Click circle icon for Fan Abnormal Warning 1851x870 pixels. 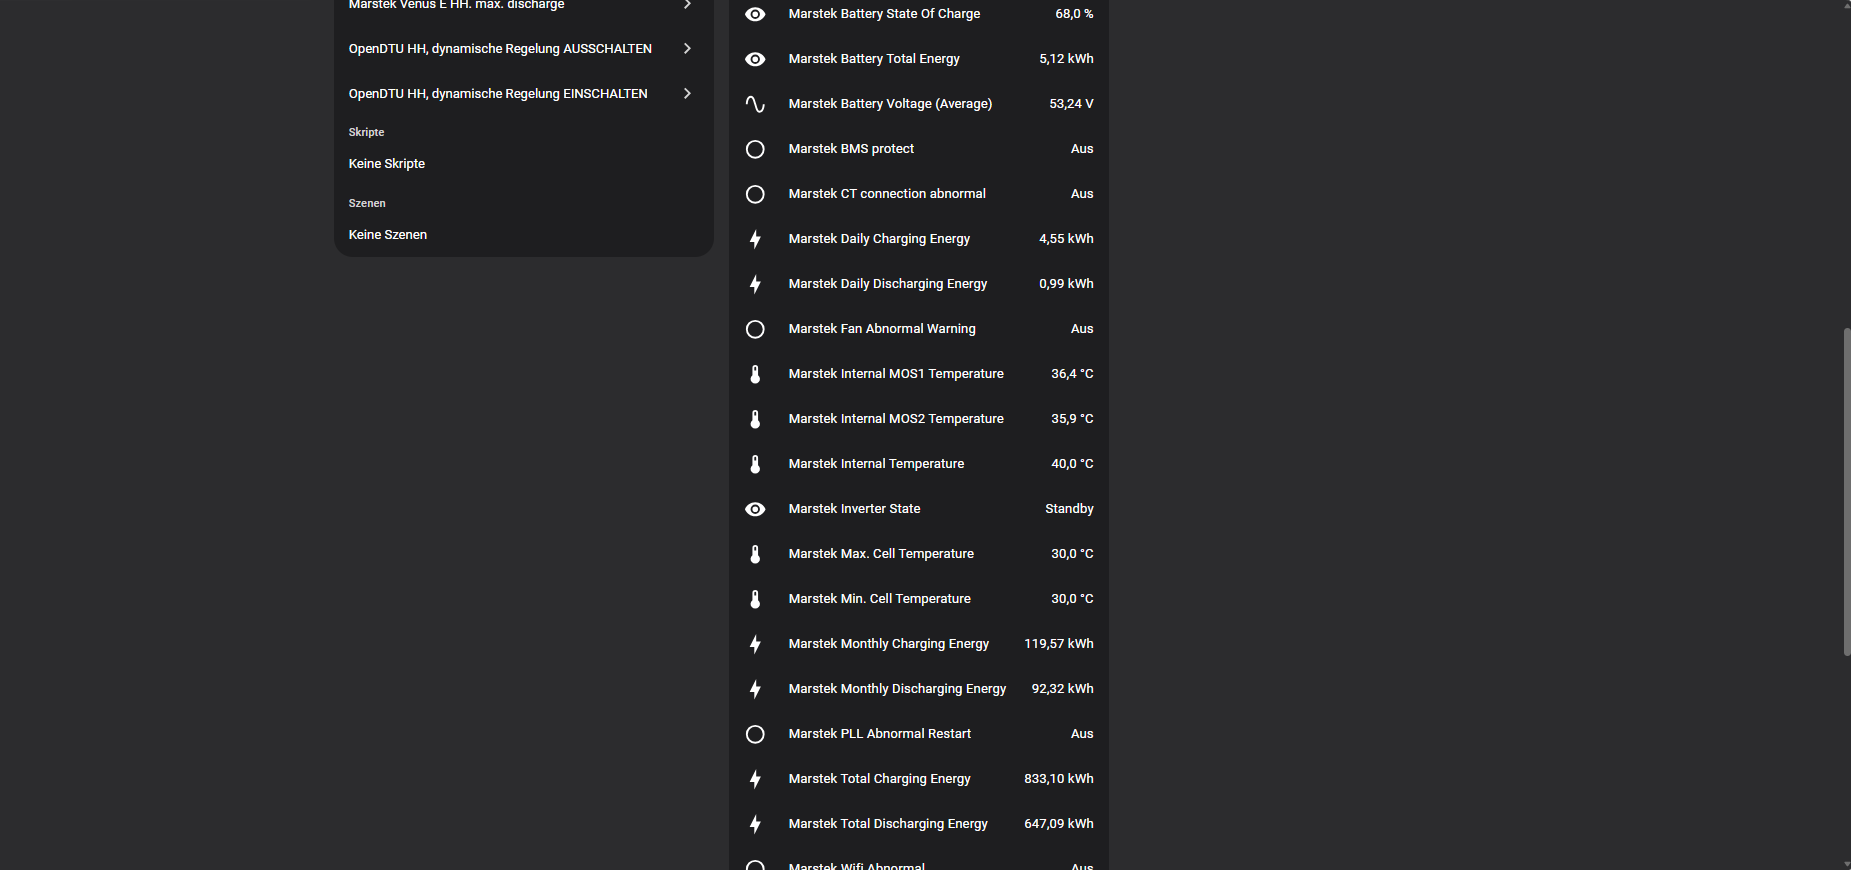point(755,329)
